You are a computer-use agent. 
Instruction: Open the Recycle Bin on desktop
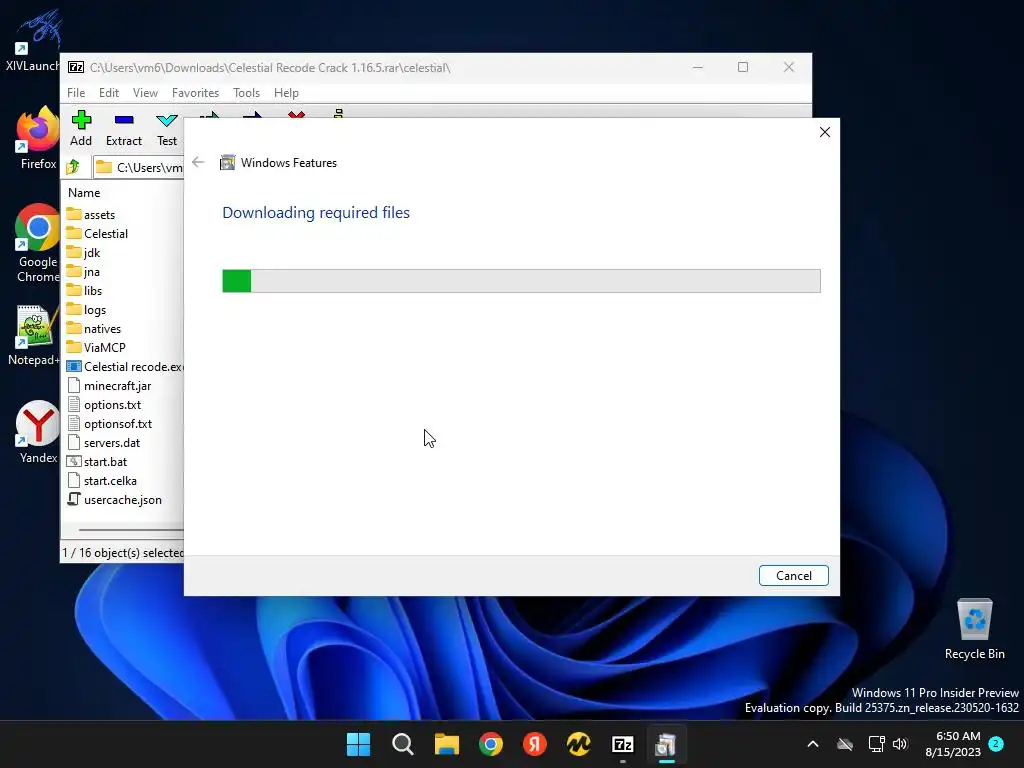[x=974, y=629]
